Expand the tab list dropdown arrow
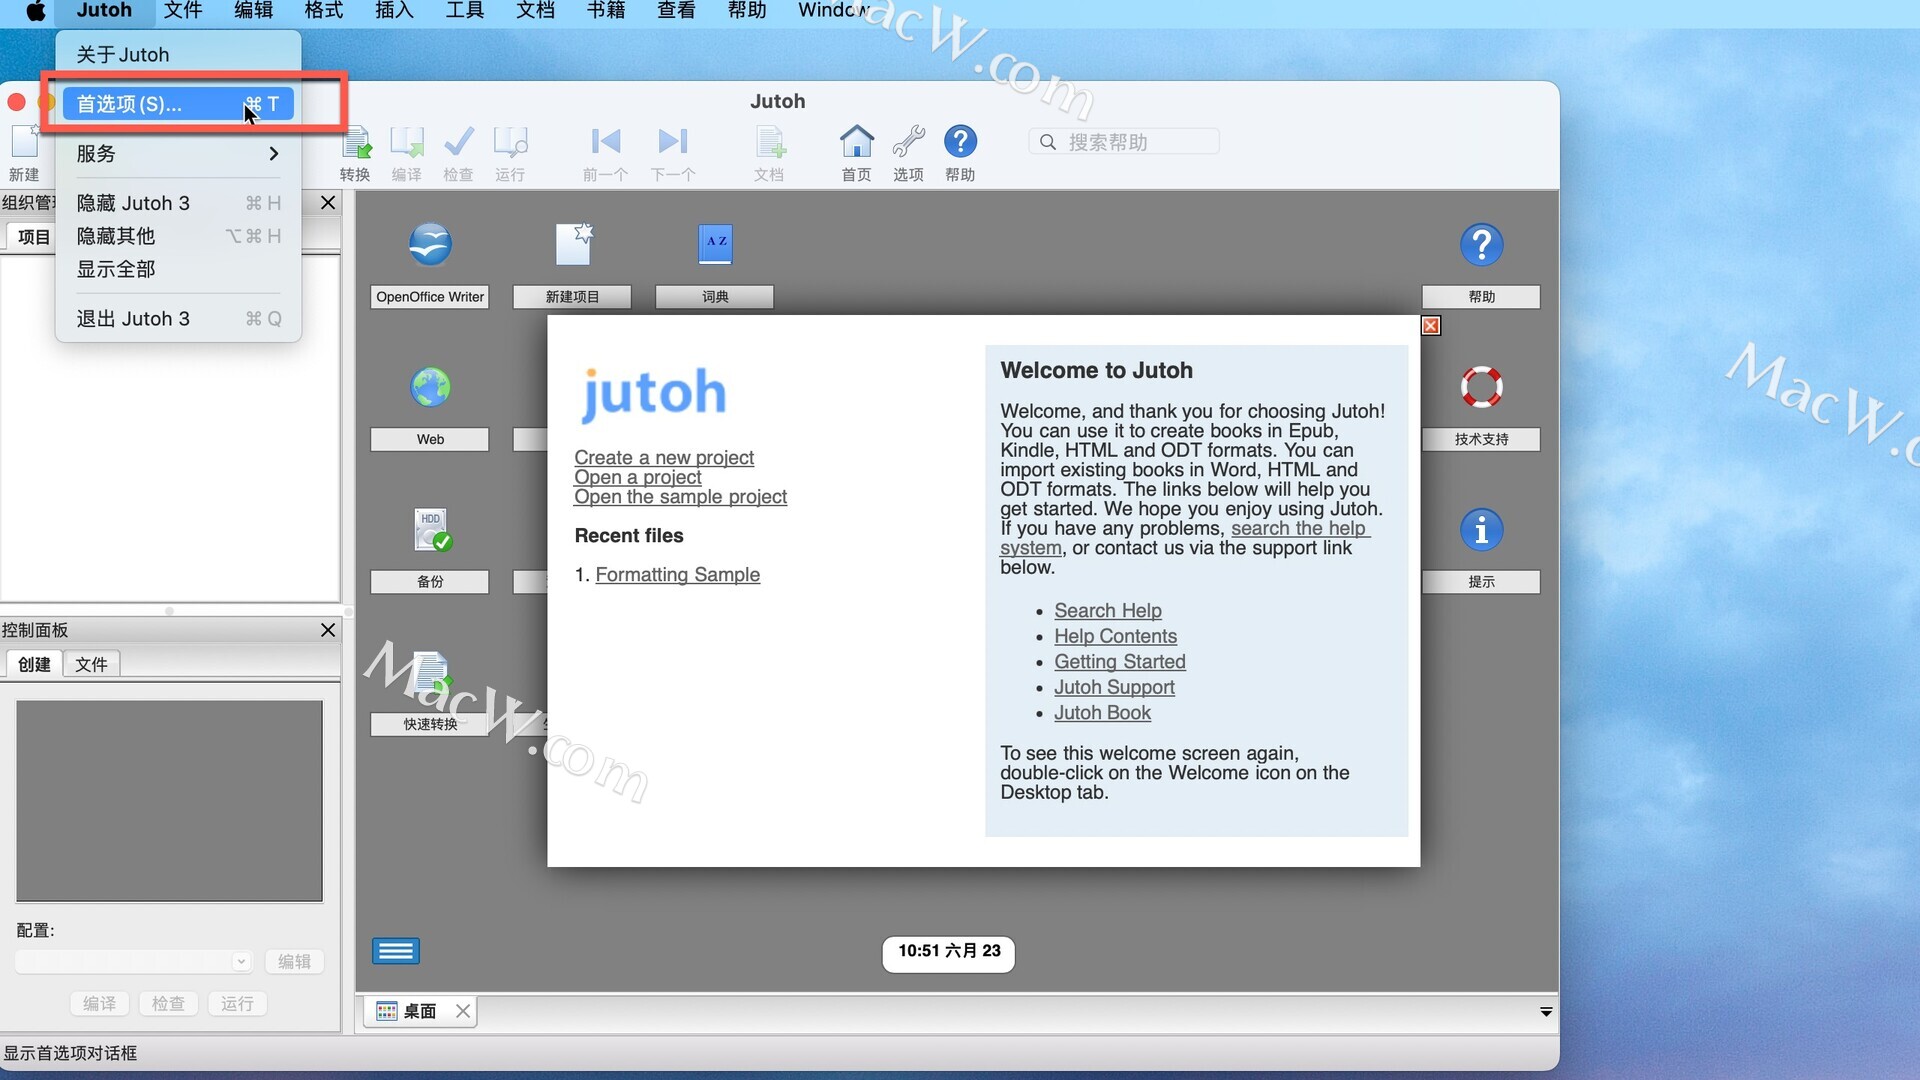The image size is (1920, 1080). coord(1546,1012)
